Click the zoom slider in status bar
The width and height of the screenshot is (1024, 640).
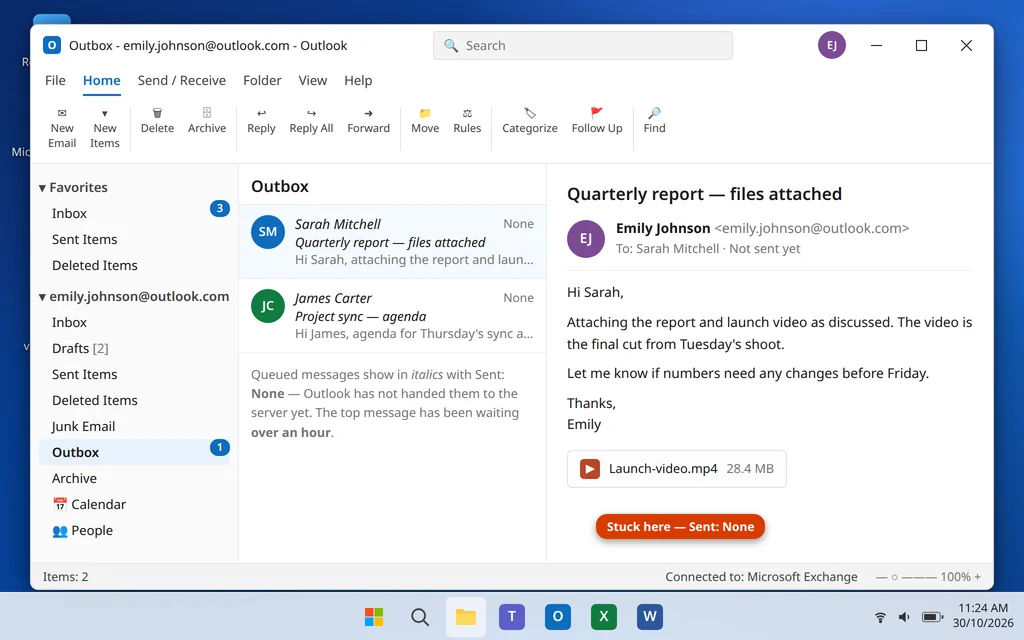[906, 577]
